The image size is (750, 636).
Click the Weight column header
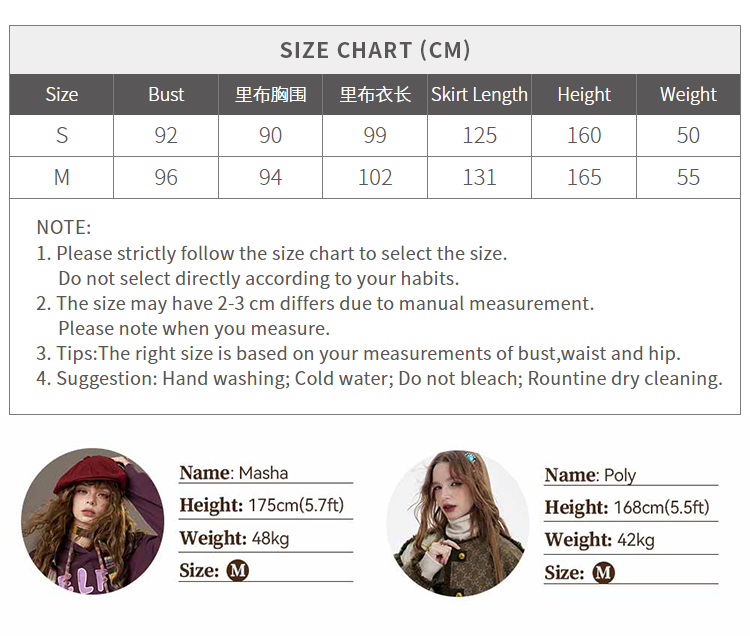pos(688,94)
